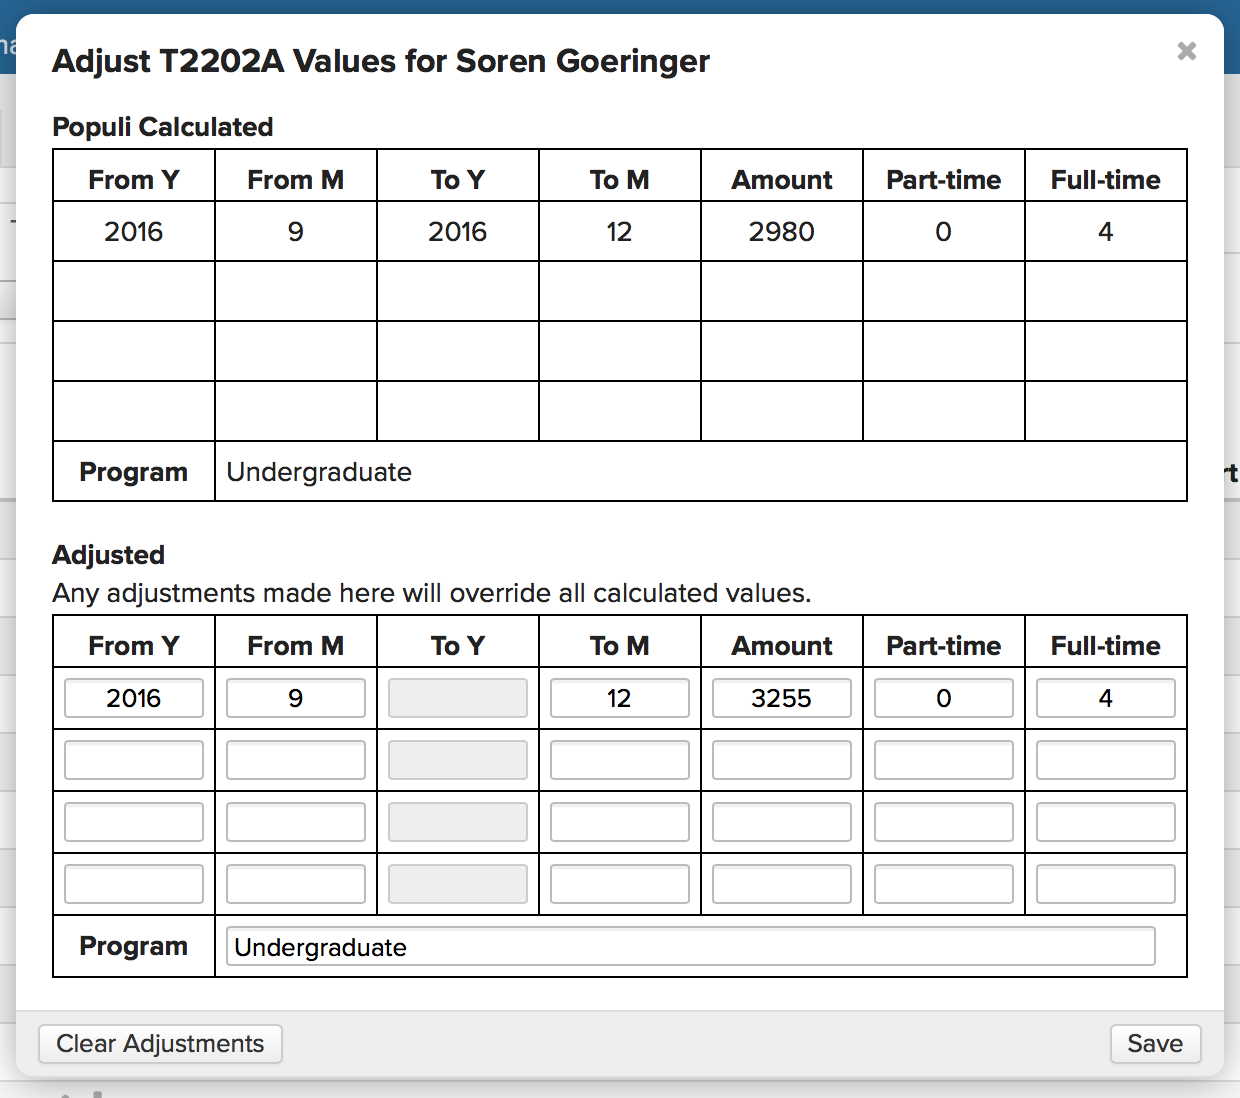Image resolution: width=1240 pixels, height=1098 pixels.
Task: Click the Full-time column header in Adjusted table
Action: pos(1106,646)
